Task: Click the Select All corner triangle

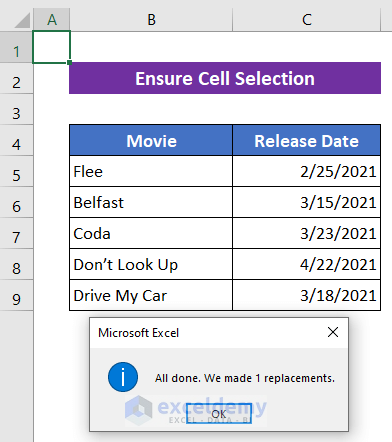Action: click(x=22, y=20)
